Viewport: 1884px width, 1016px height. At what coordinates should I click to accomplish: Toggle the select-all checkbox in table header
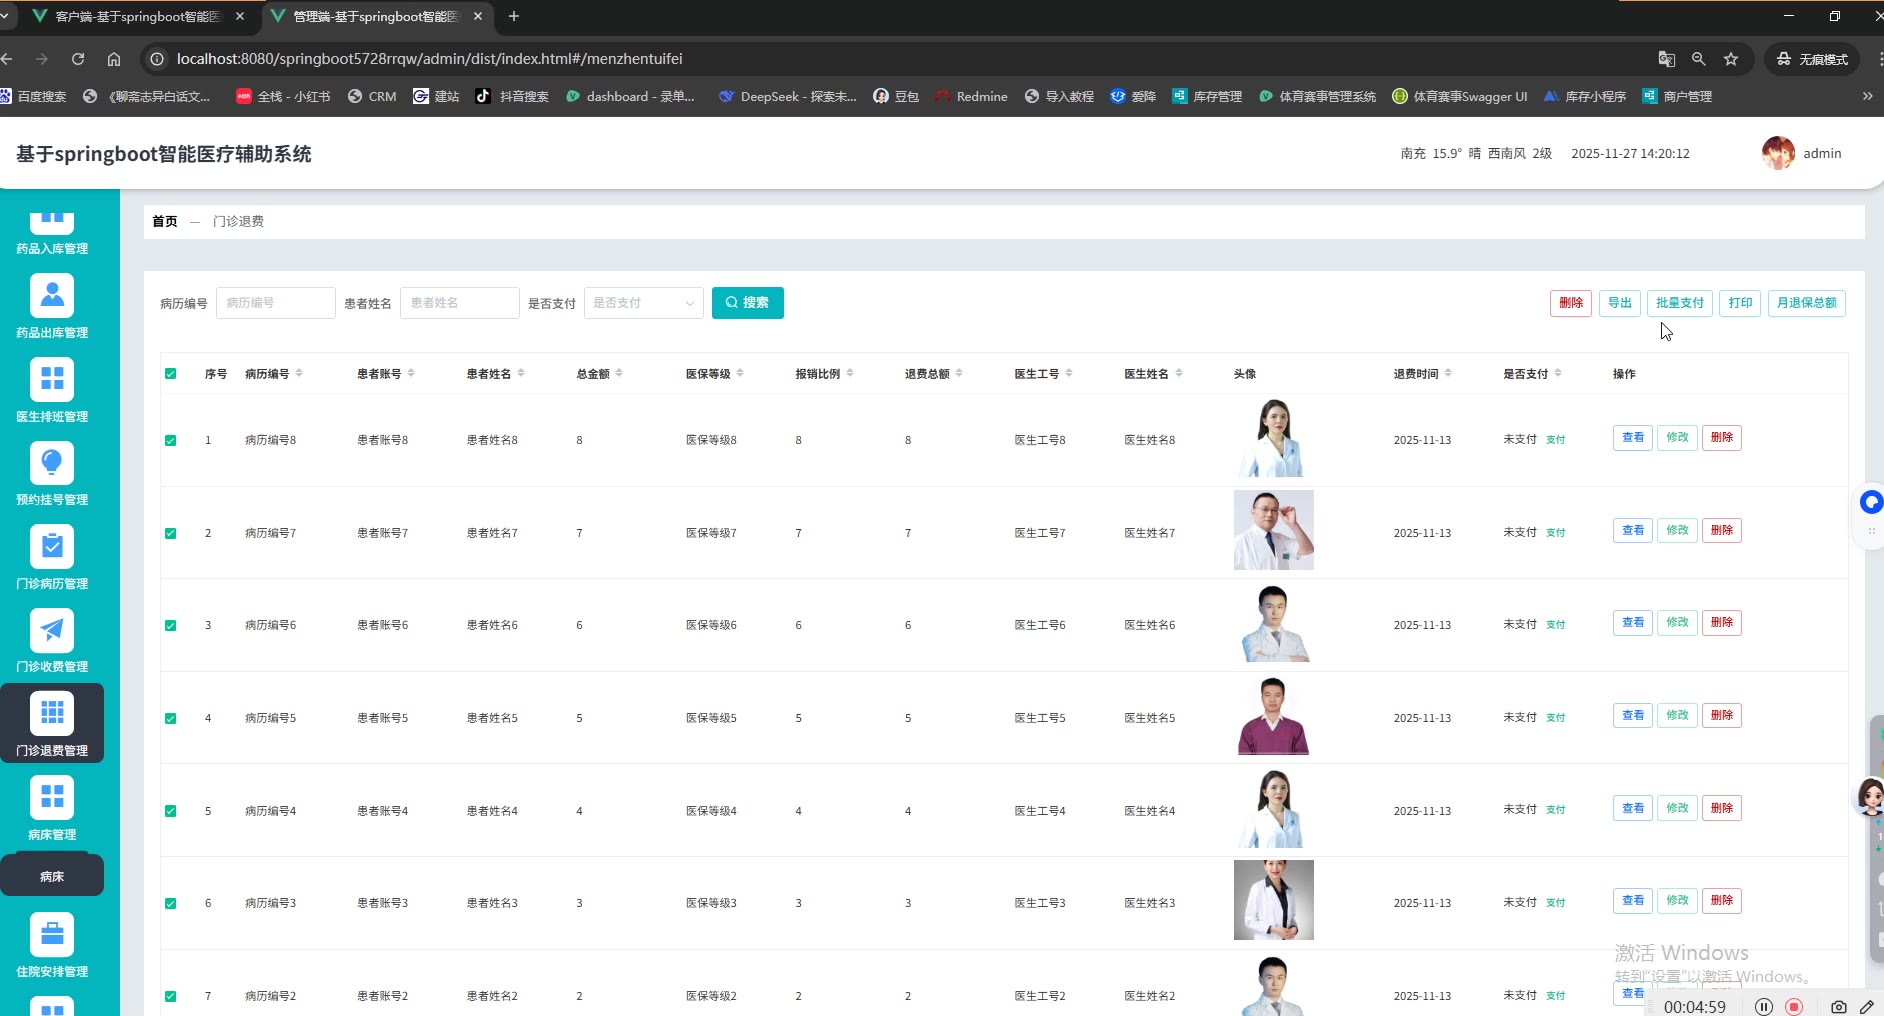pos(171,374)
